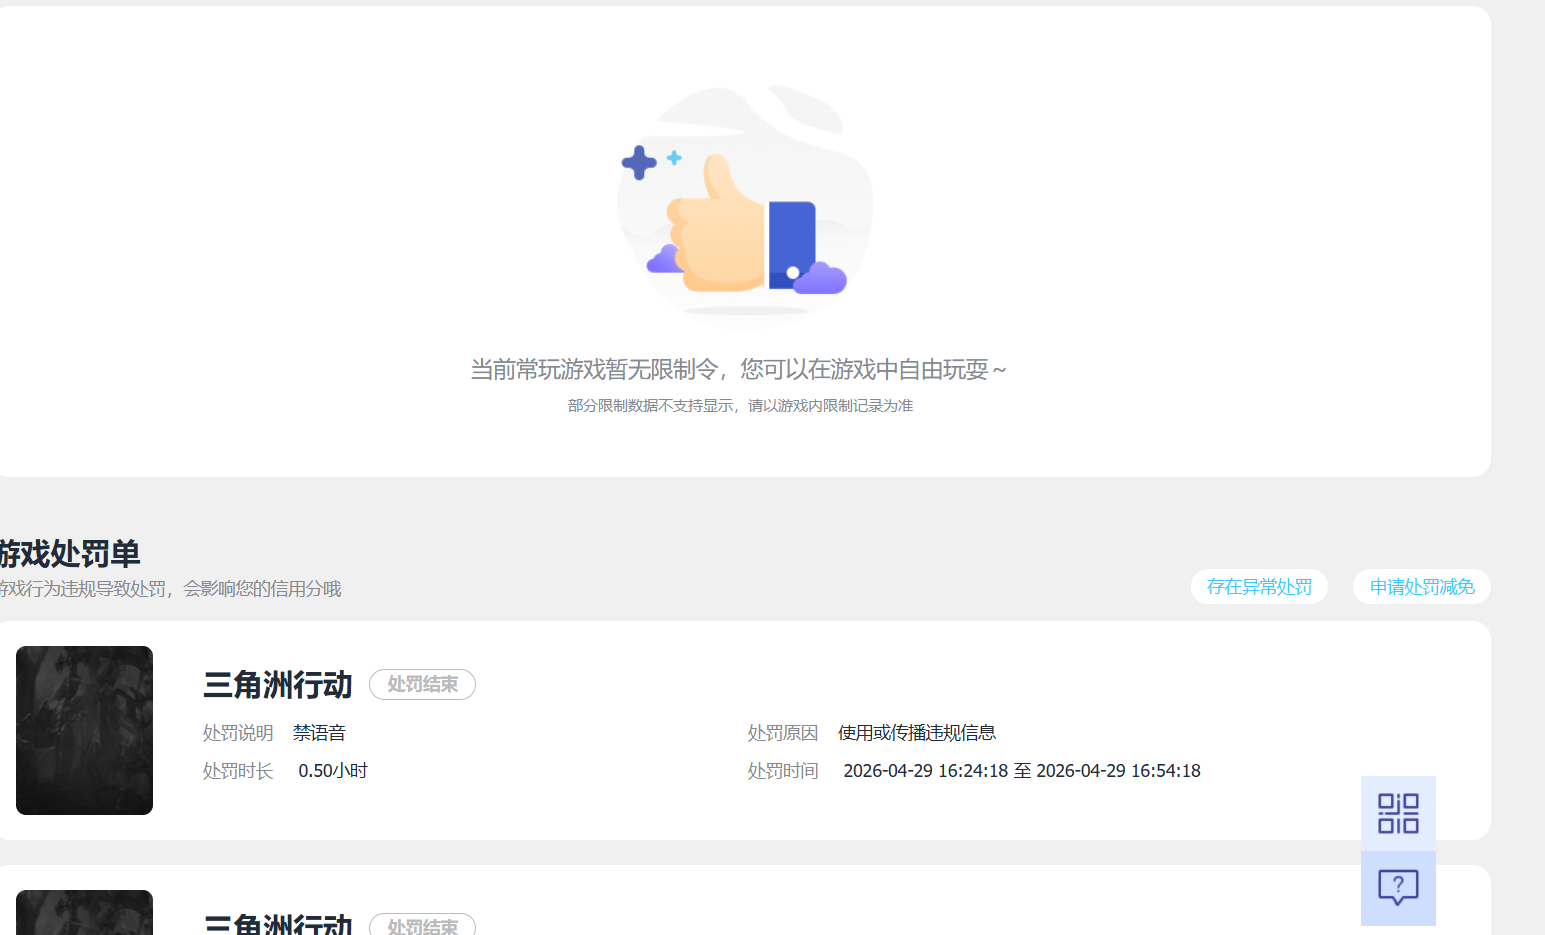Select the 游戏处罚单 heading
Viewport: 1545px width, 935px height.
click(70, 553)
